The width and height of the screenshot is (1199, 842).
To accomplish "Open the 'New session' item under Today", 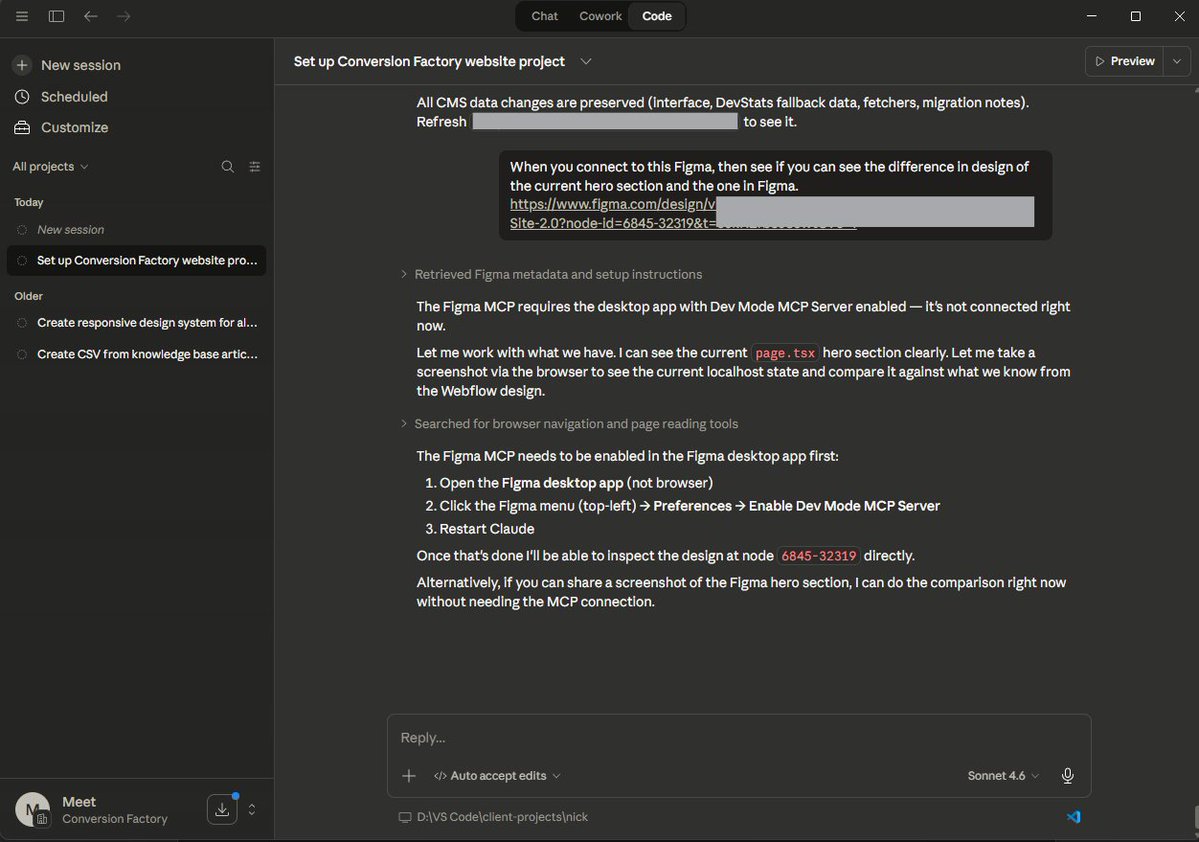I will [x=136, y=229].
